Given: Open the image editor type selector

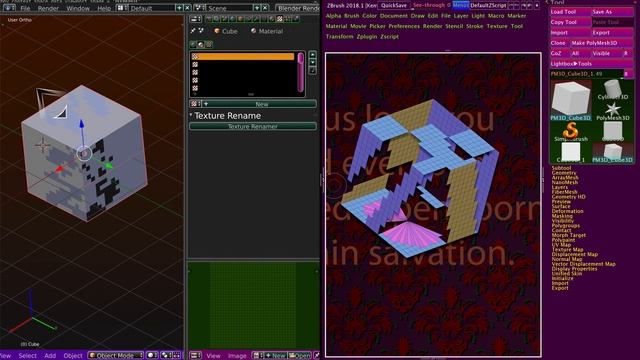Looking at the screenshot, I should pos(196,356).
